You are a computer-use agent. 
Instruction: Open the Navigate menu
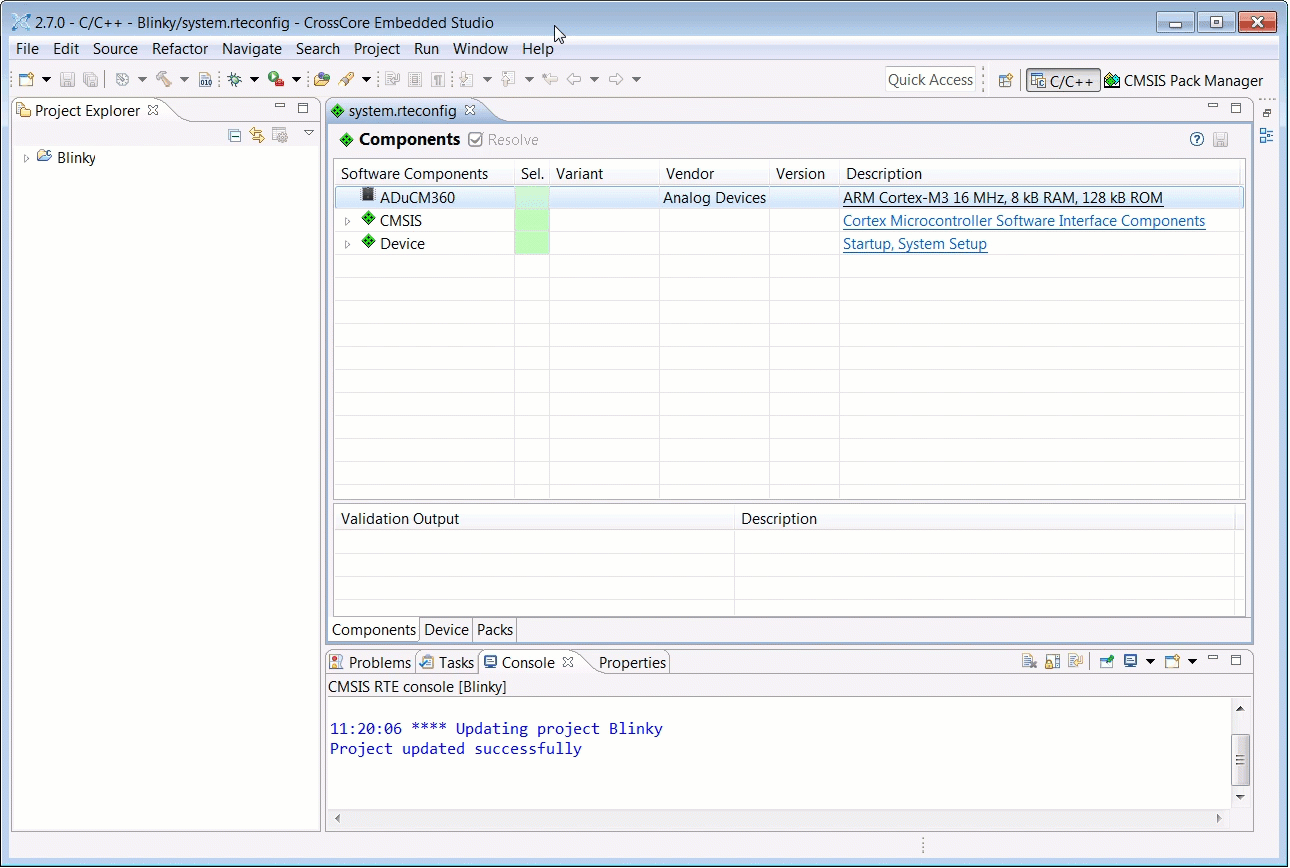click(252, 49)
